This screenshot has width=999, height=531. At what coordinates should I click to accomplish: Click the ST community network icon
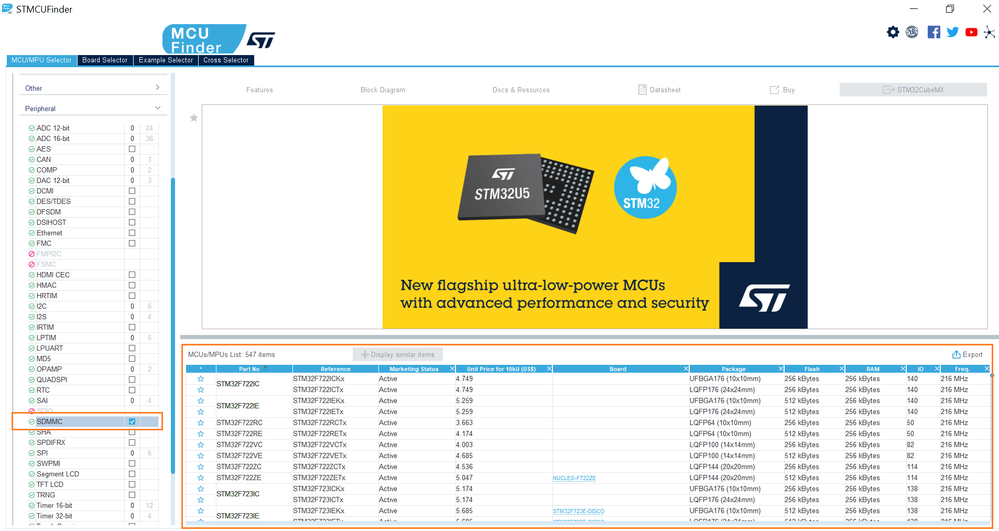tap(989, 32)
